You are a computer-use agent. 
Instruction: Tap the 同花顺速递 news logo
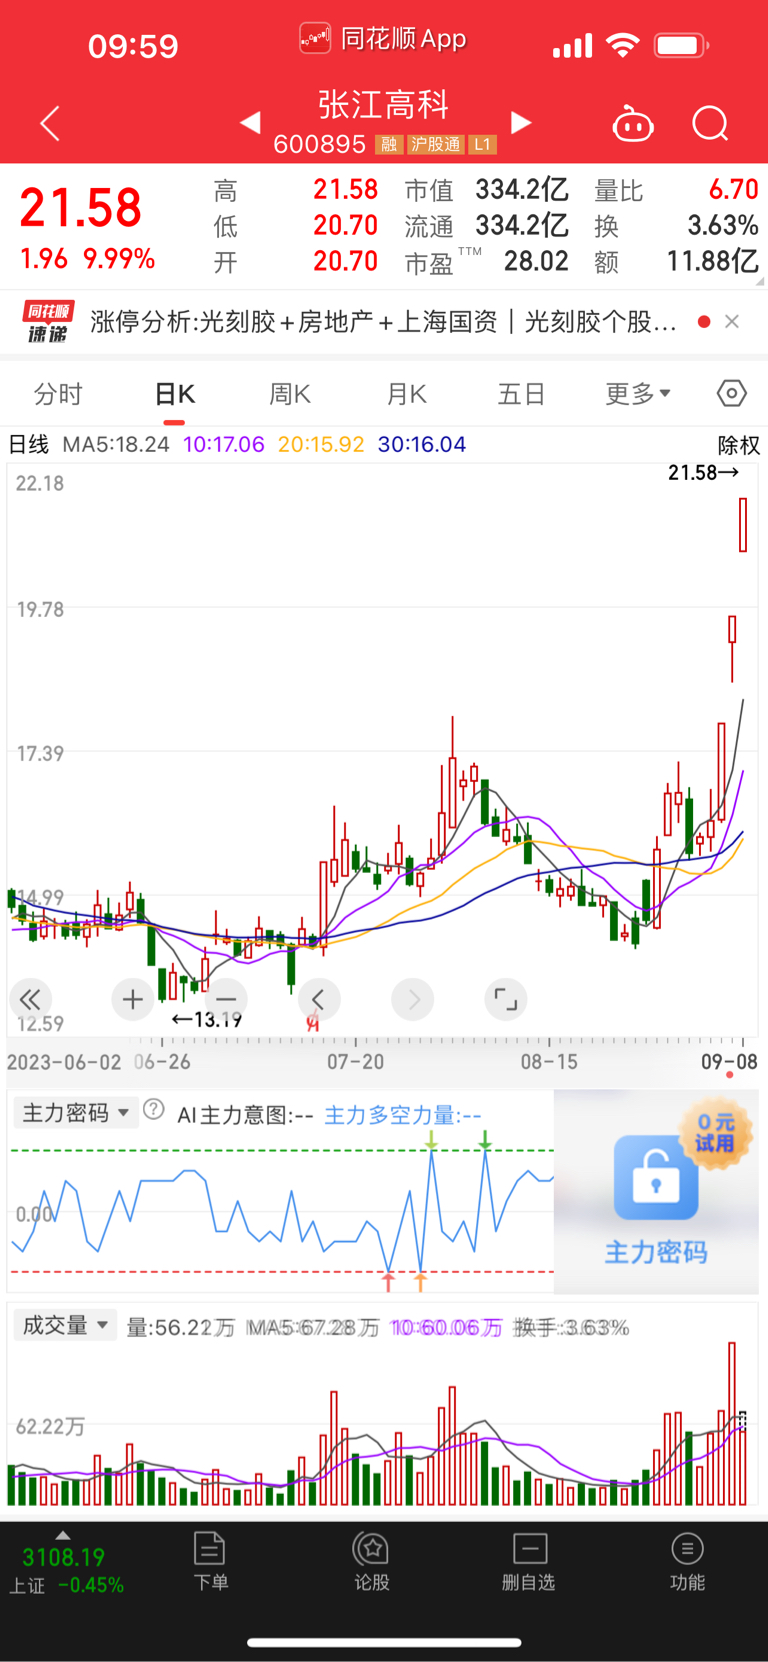[48, 322]
